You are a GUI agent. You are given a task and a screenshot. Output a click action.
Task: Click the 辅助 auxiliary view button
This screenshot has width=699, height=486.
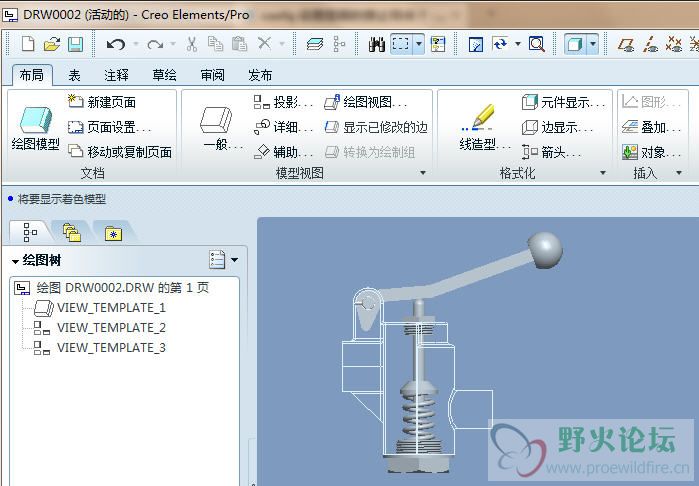[283, 152]
